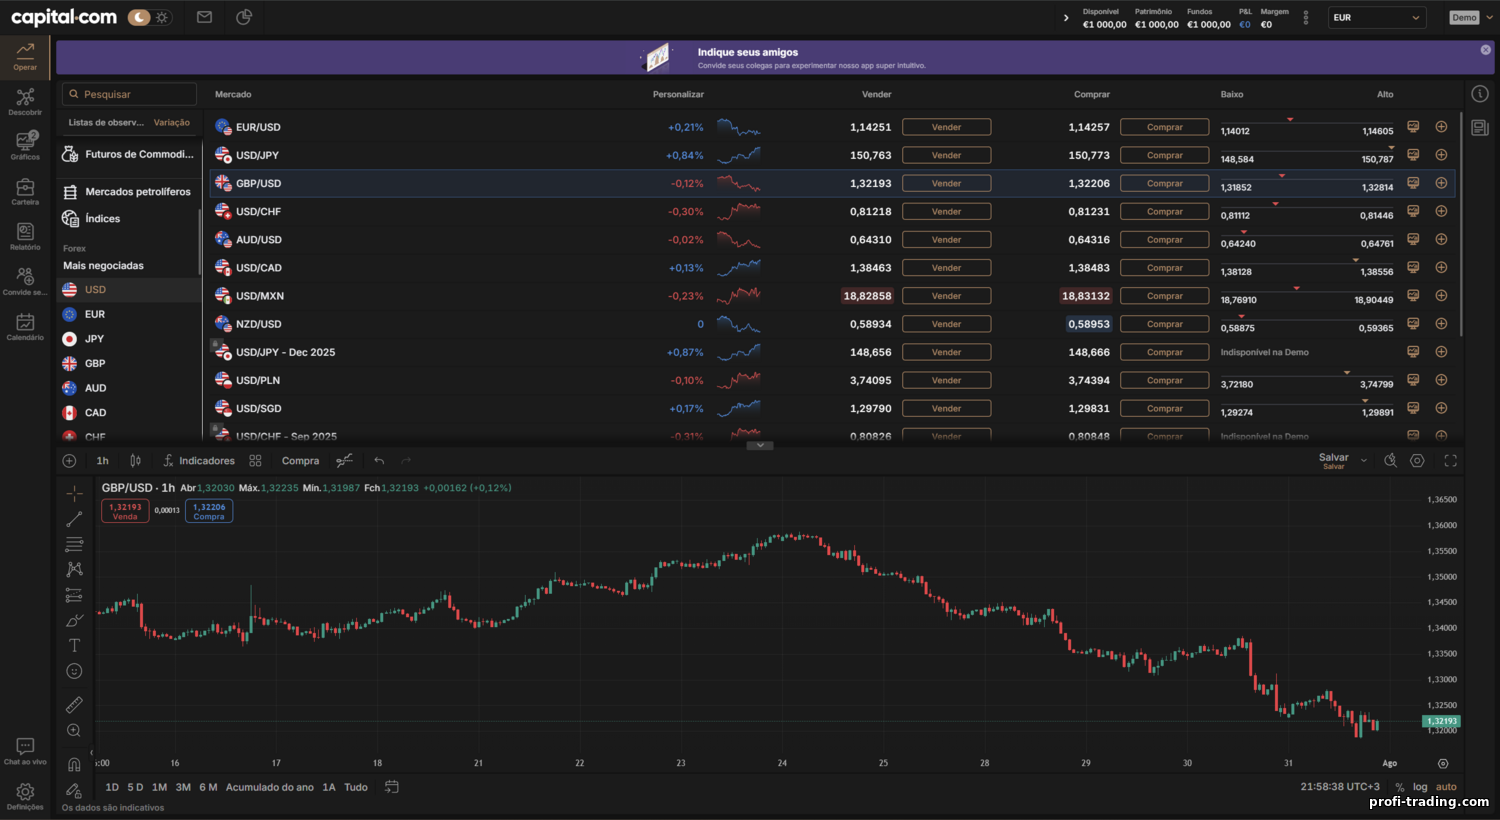Toggle dark/light theme switch
The width and height of the screenshot is (1500, 820).
click(150, 17)
